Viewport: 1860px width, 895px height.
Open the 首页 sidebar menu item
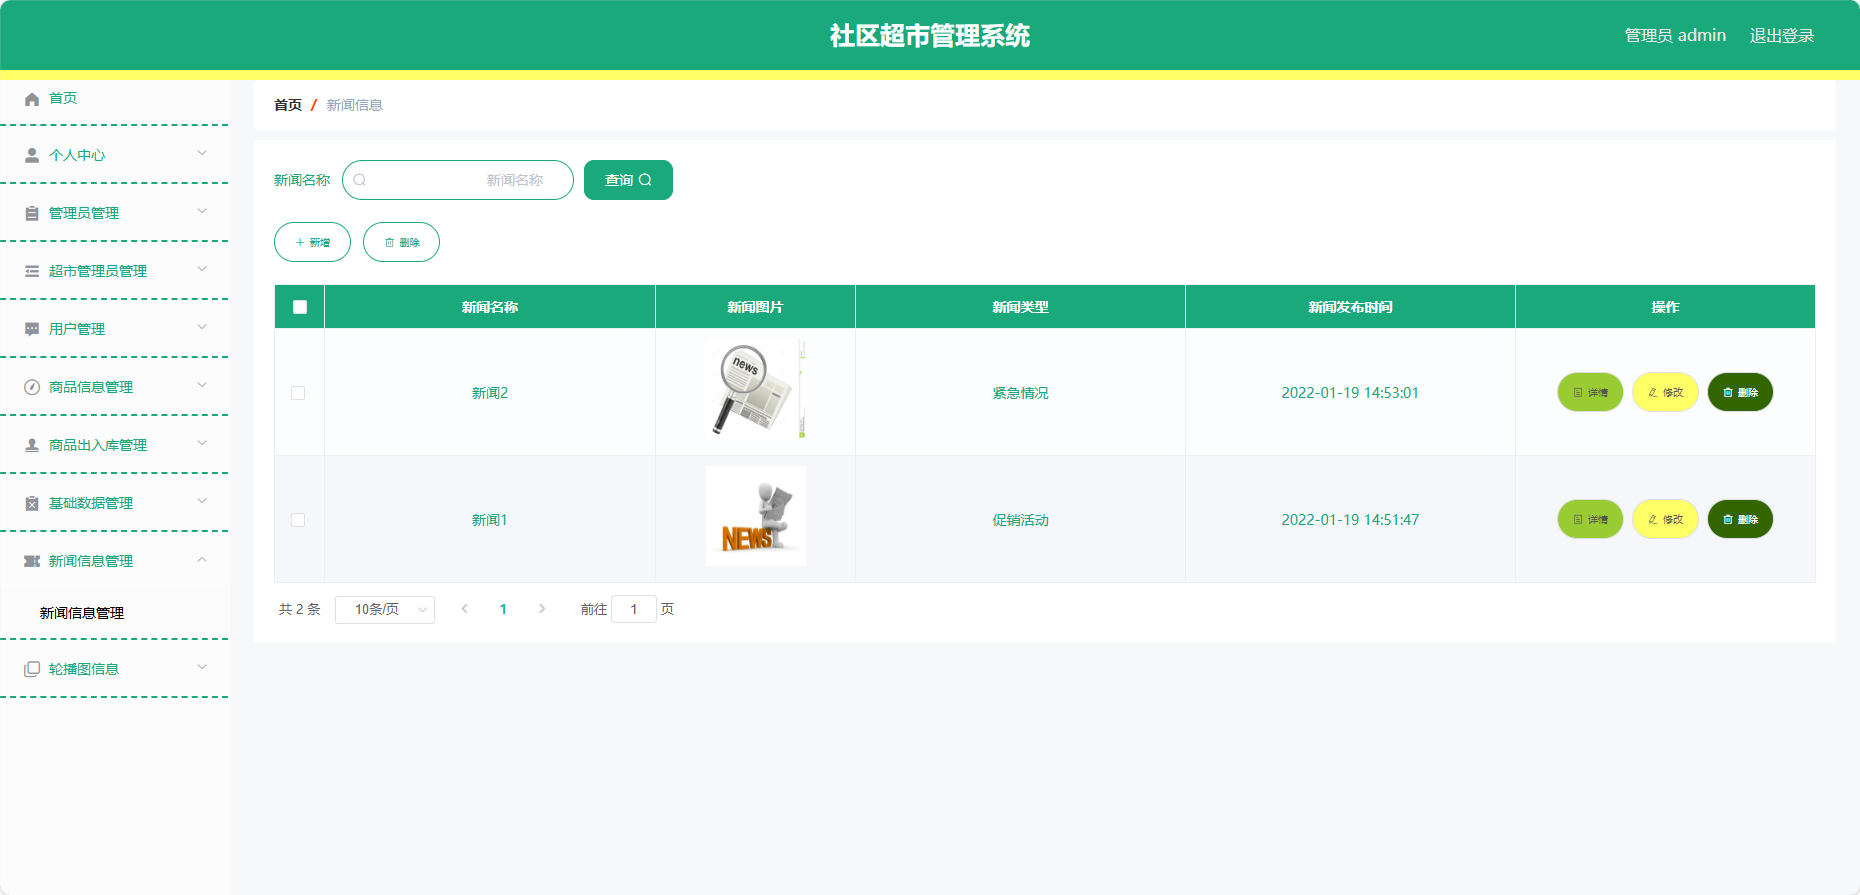click(114, 98)
